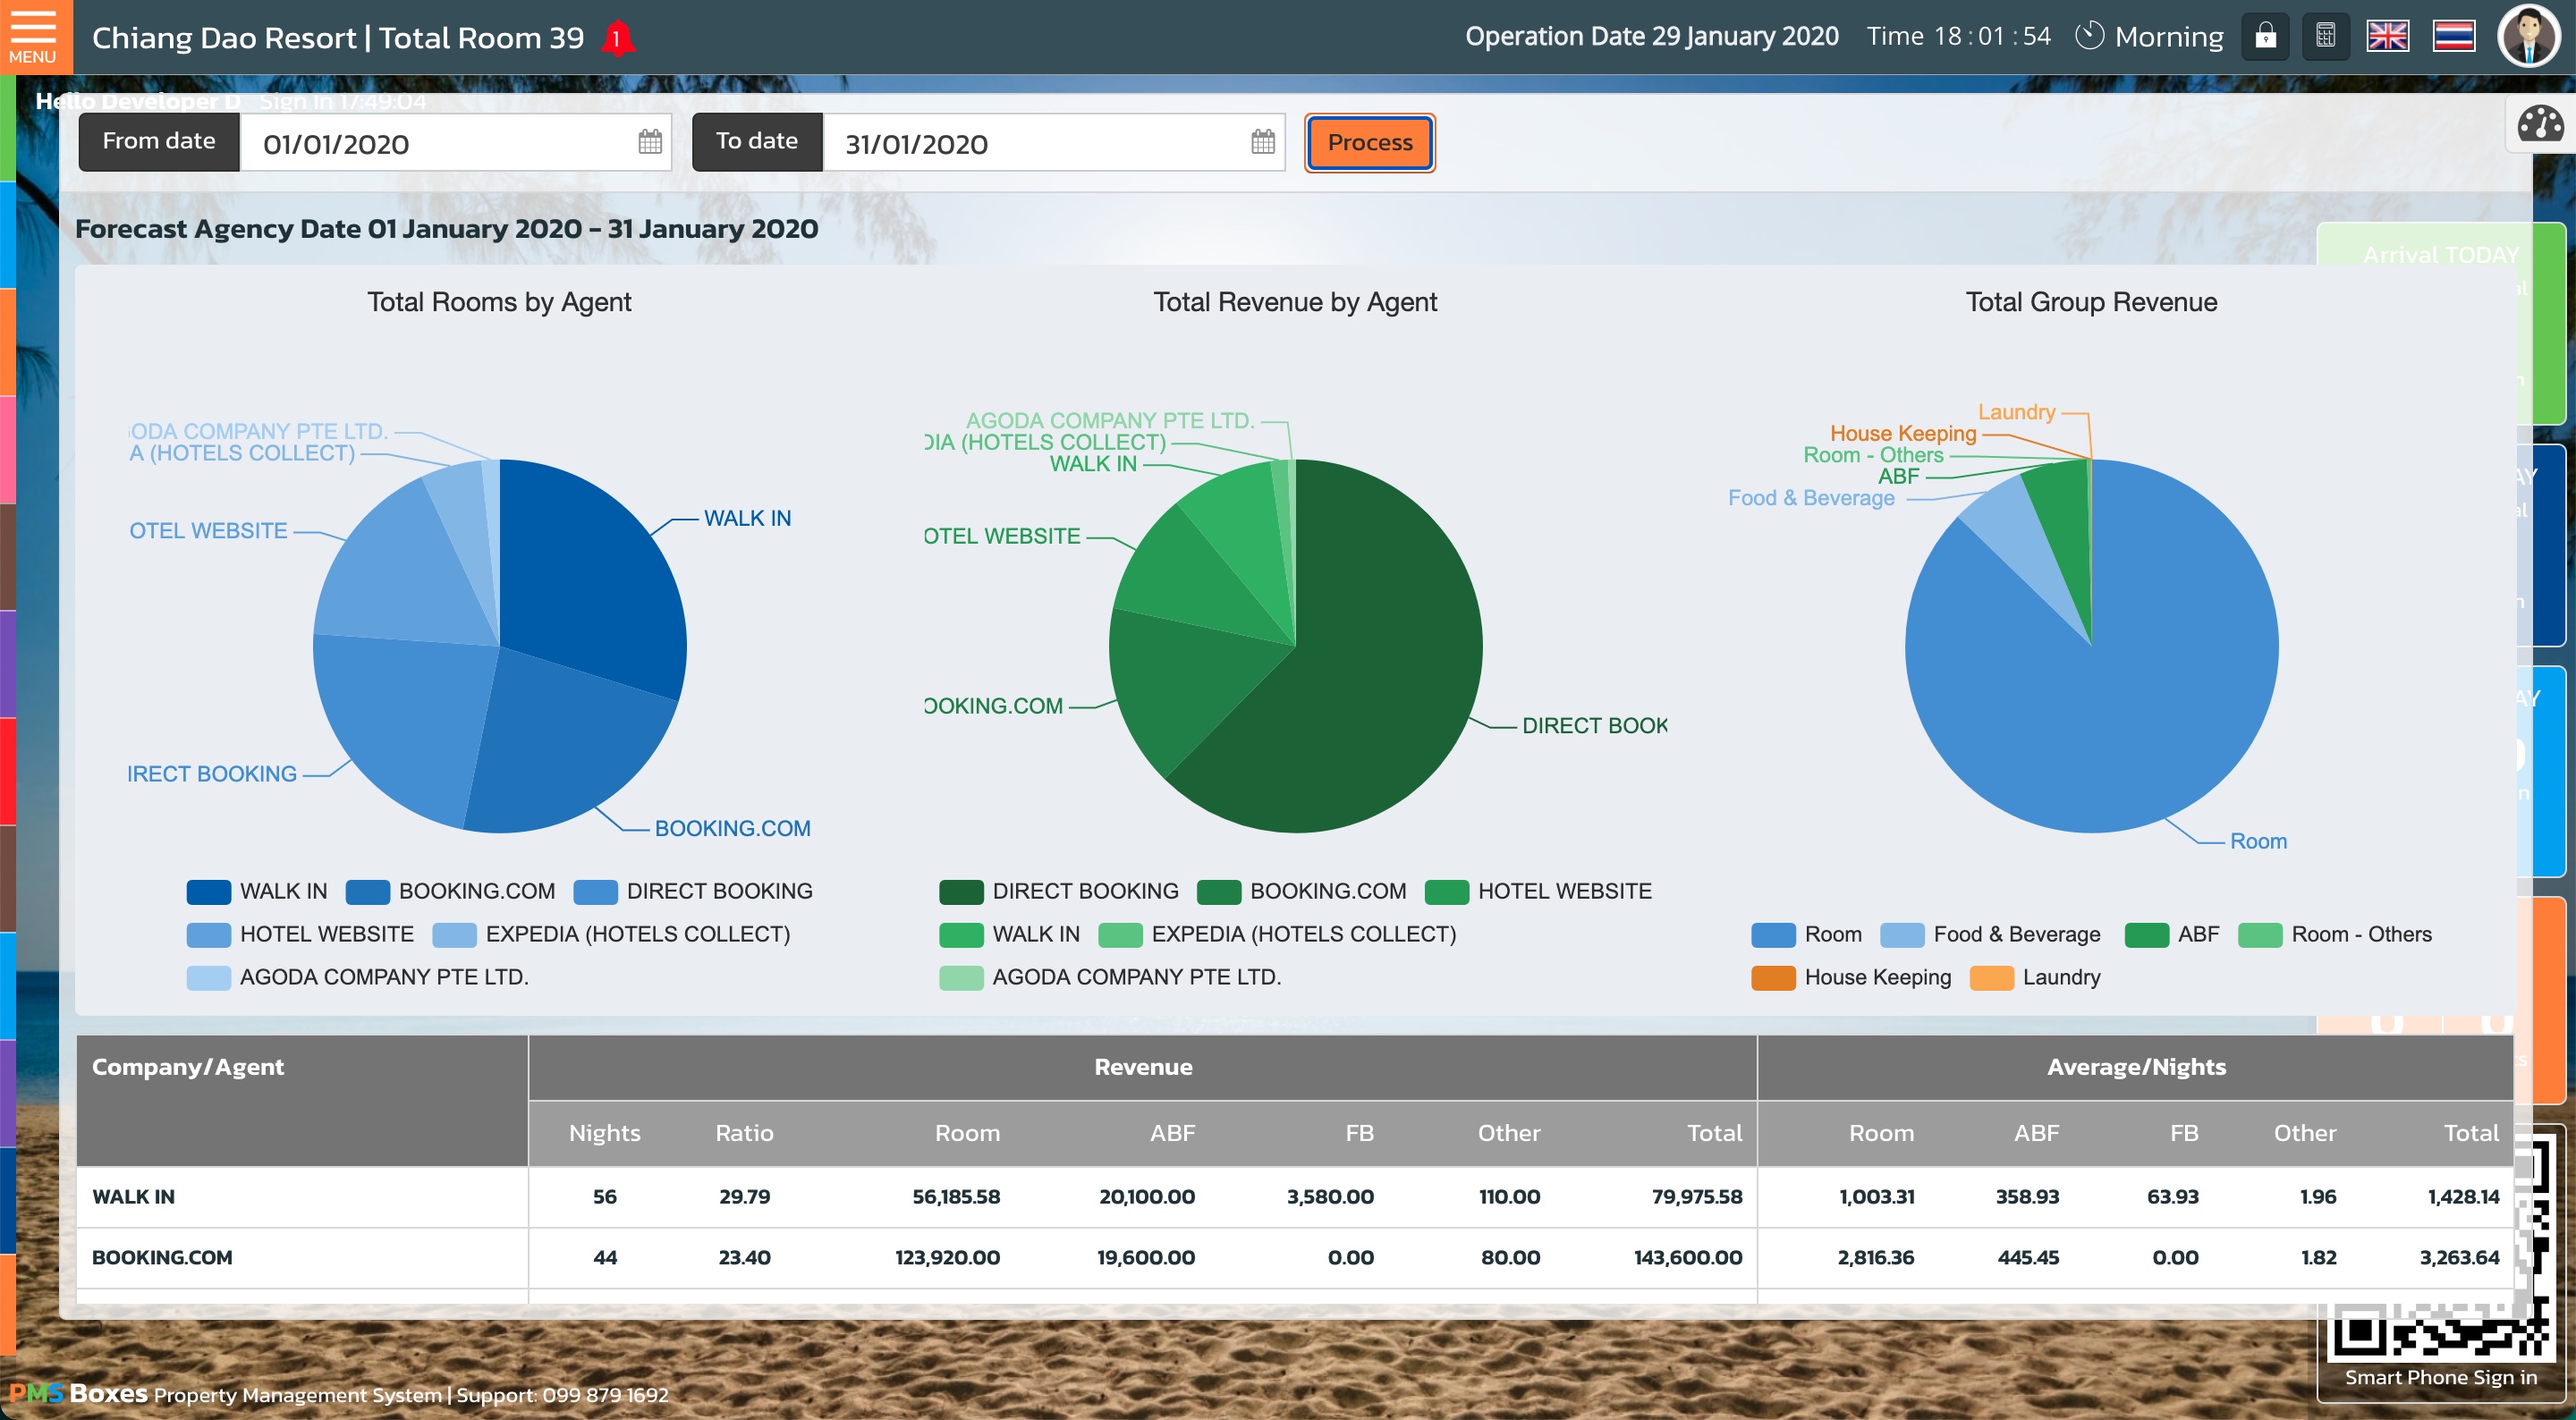
Task: Select the BOOKING.COM table row name
Action: (x=162, y=1258)
